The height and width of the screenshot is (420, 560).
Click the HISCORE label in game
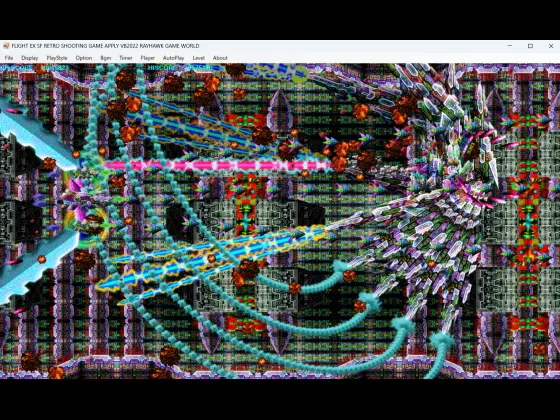[162, 68]
